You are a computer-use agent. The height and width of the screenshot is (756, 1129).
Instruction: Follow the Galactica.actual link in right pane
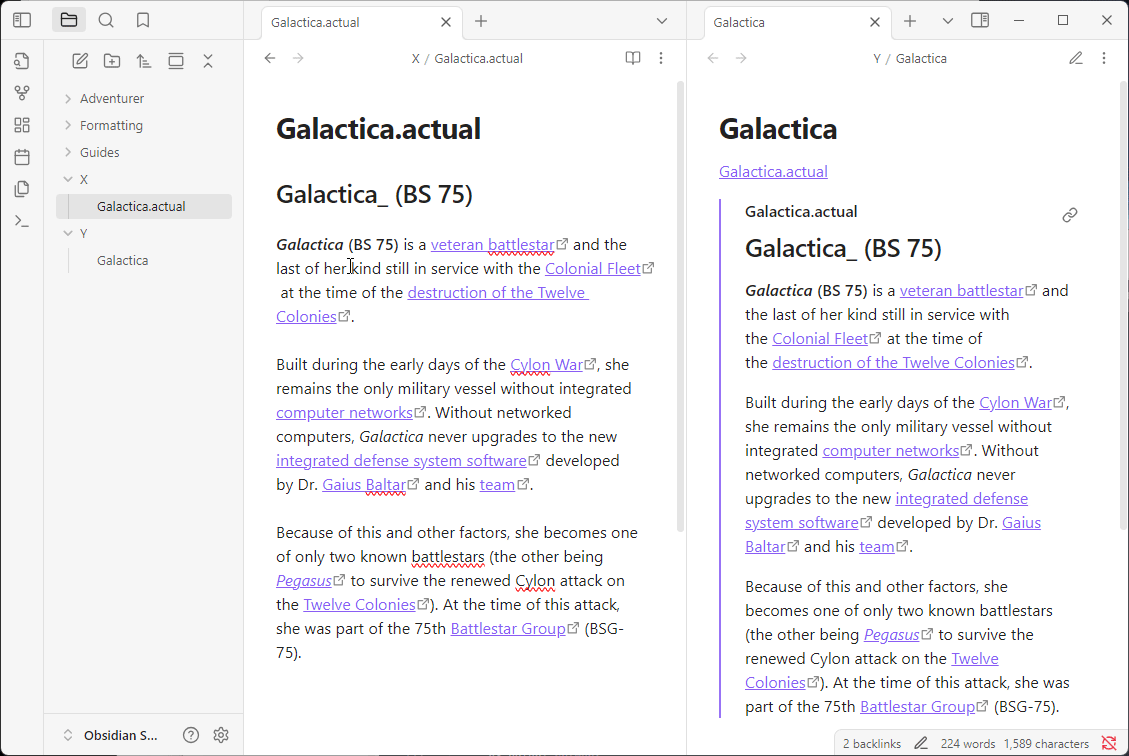(773, 171)
